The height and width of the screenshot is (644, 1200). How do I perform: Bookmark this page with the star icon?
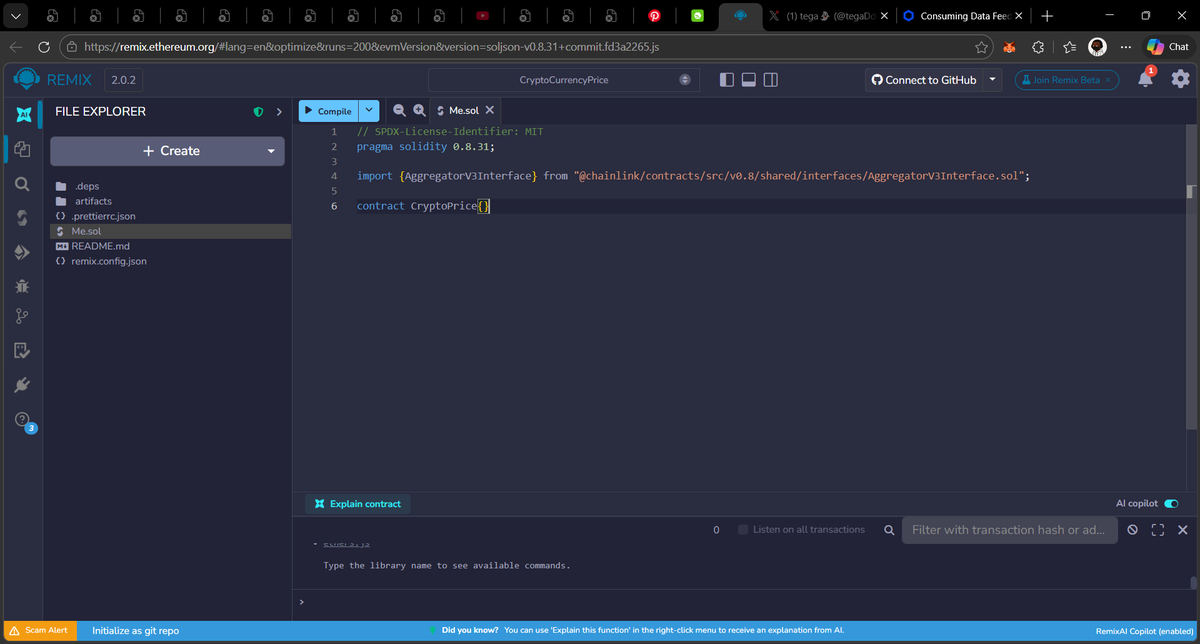982,47
